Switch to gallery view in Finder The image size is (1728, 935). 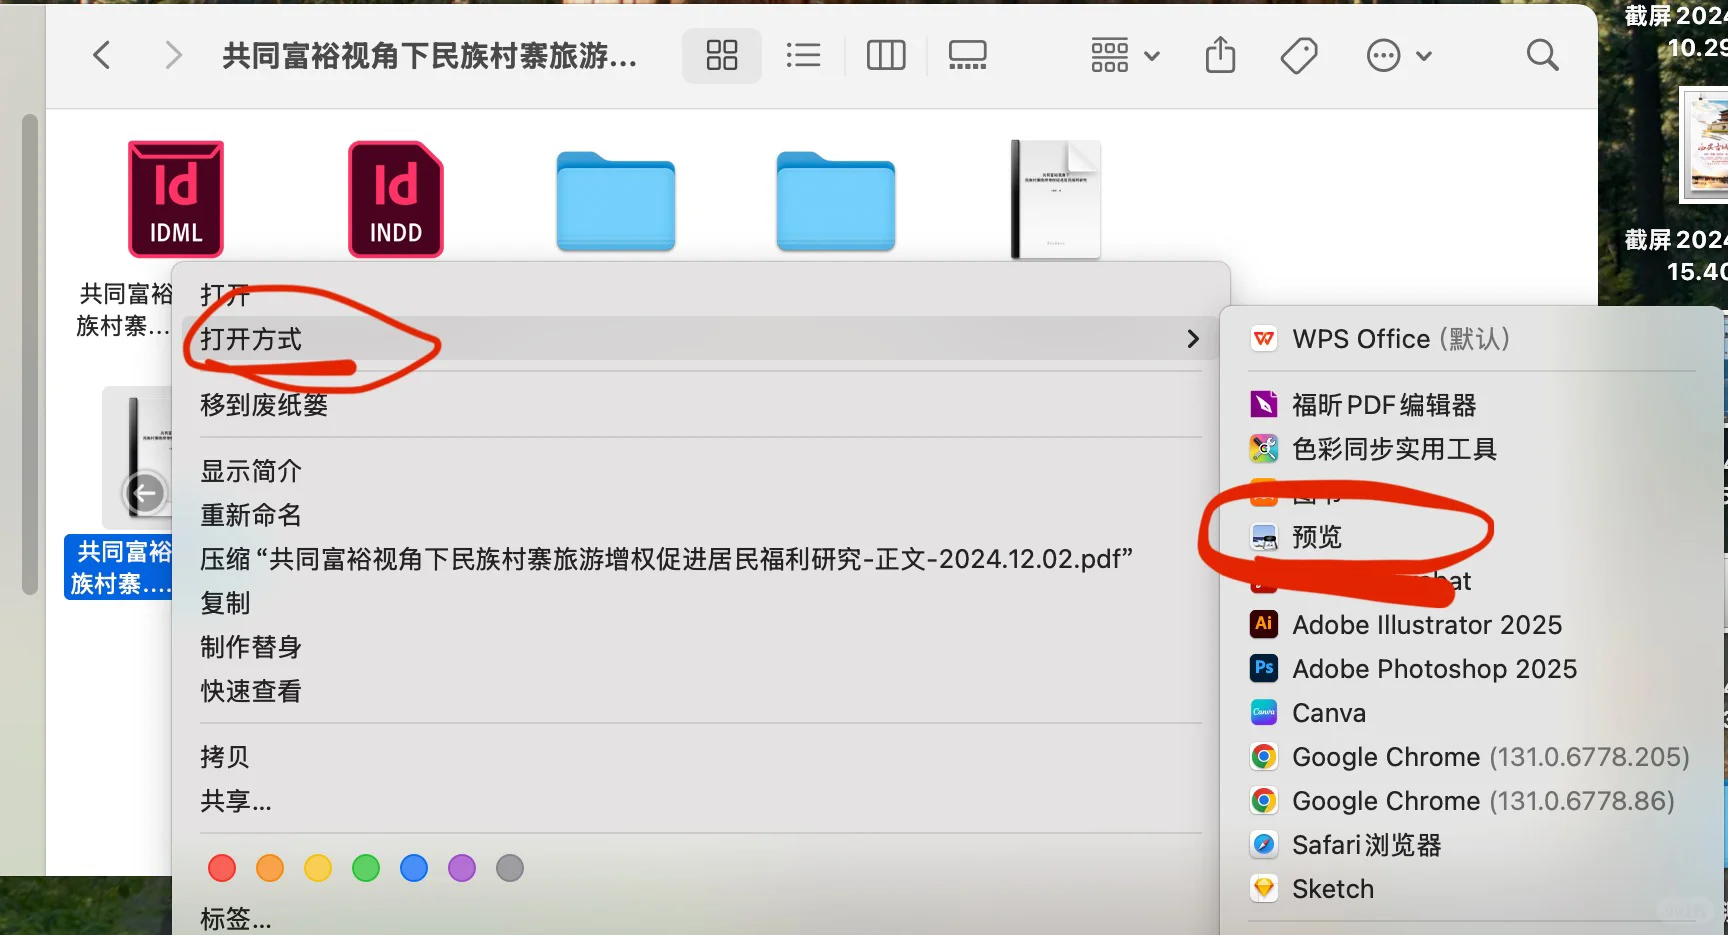click(x=967, y=55)
